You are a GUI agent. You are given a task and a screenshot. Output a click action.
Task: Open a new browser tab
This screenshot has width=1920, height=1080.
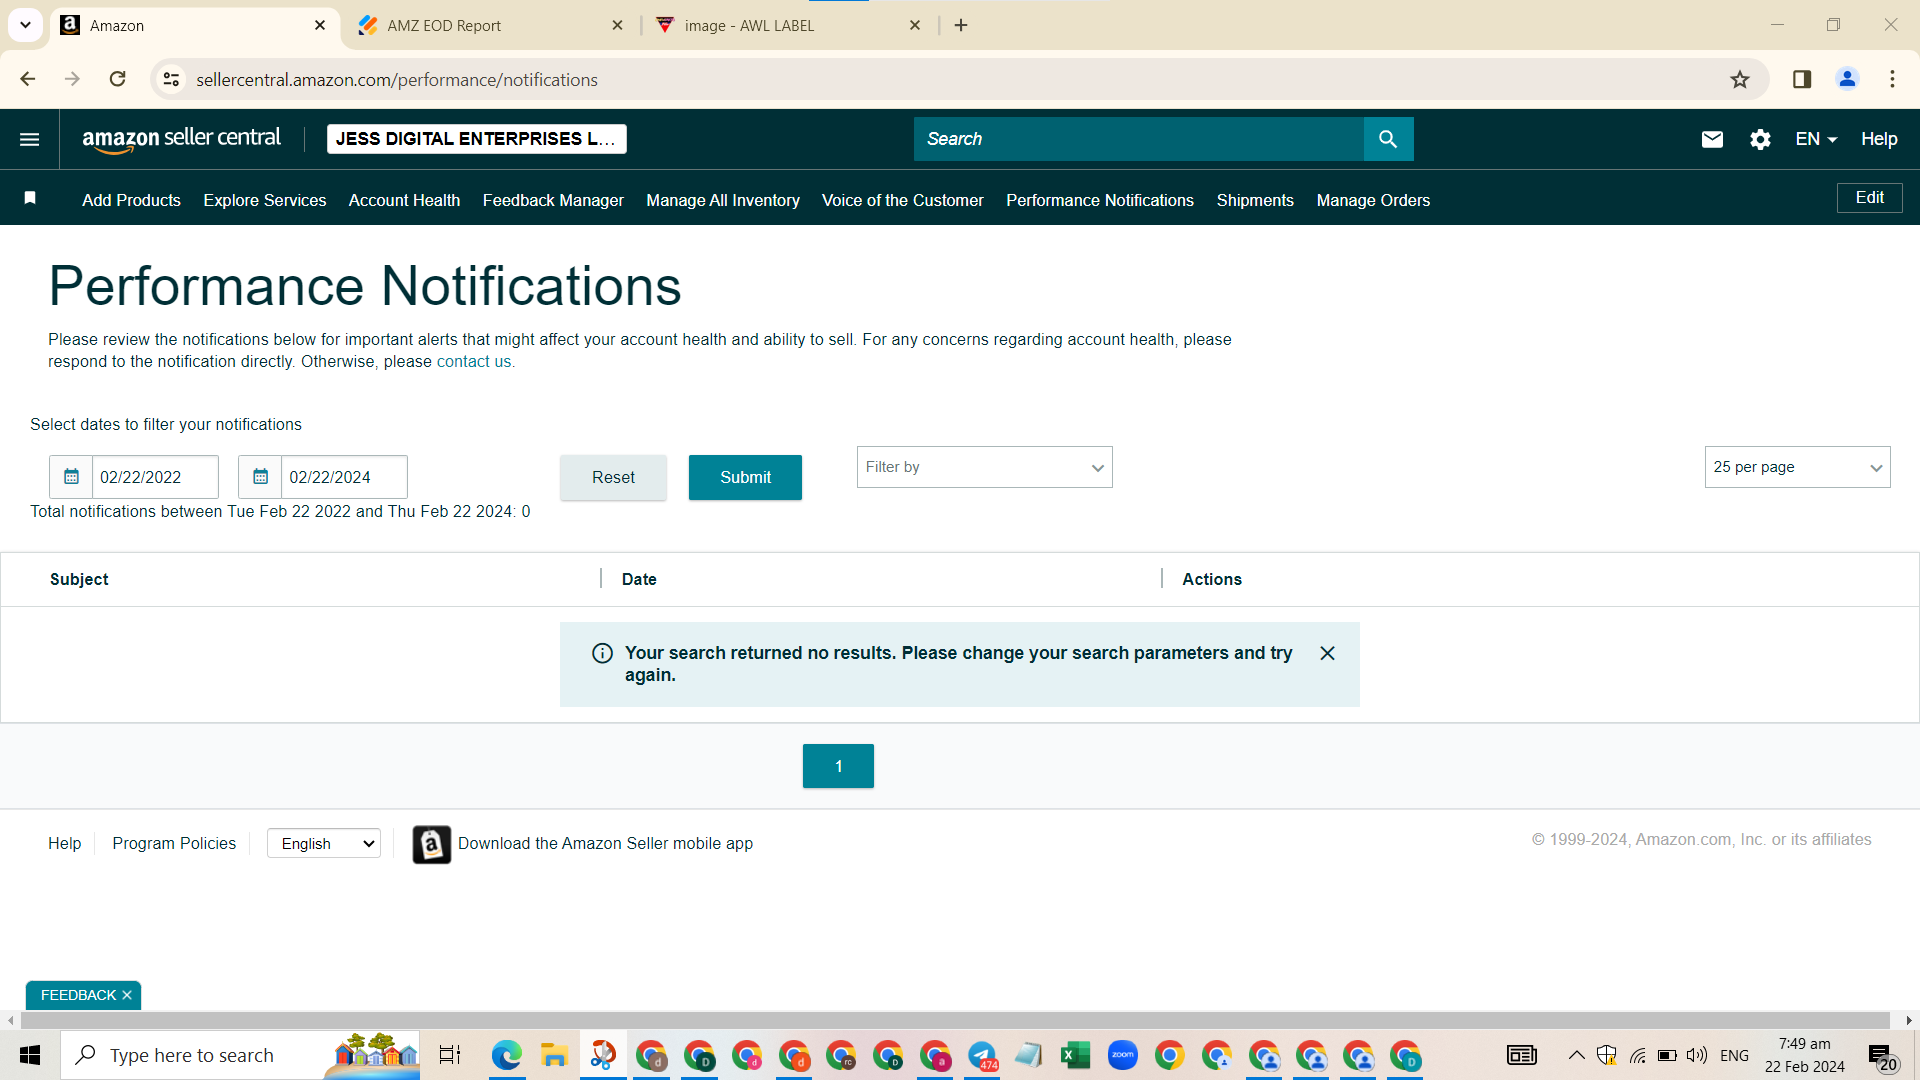pyautogui.click(x=961, y=25)
